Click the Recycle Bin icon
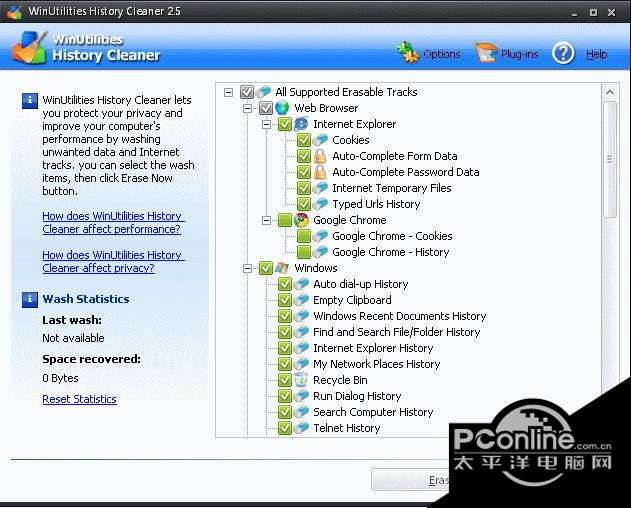Image resolution: width=631 pixels, height=508 pixels. pos(301,380)
